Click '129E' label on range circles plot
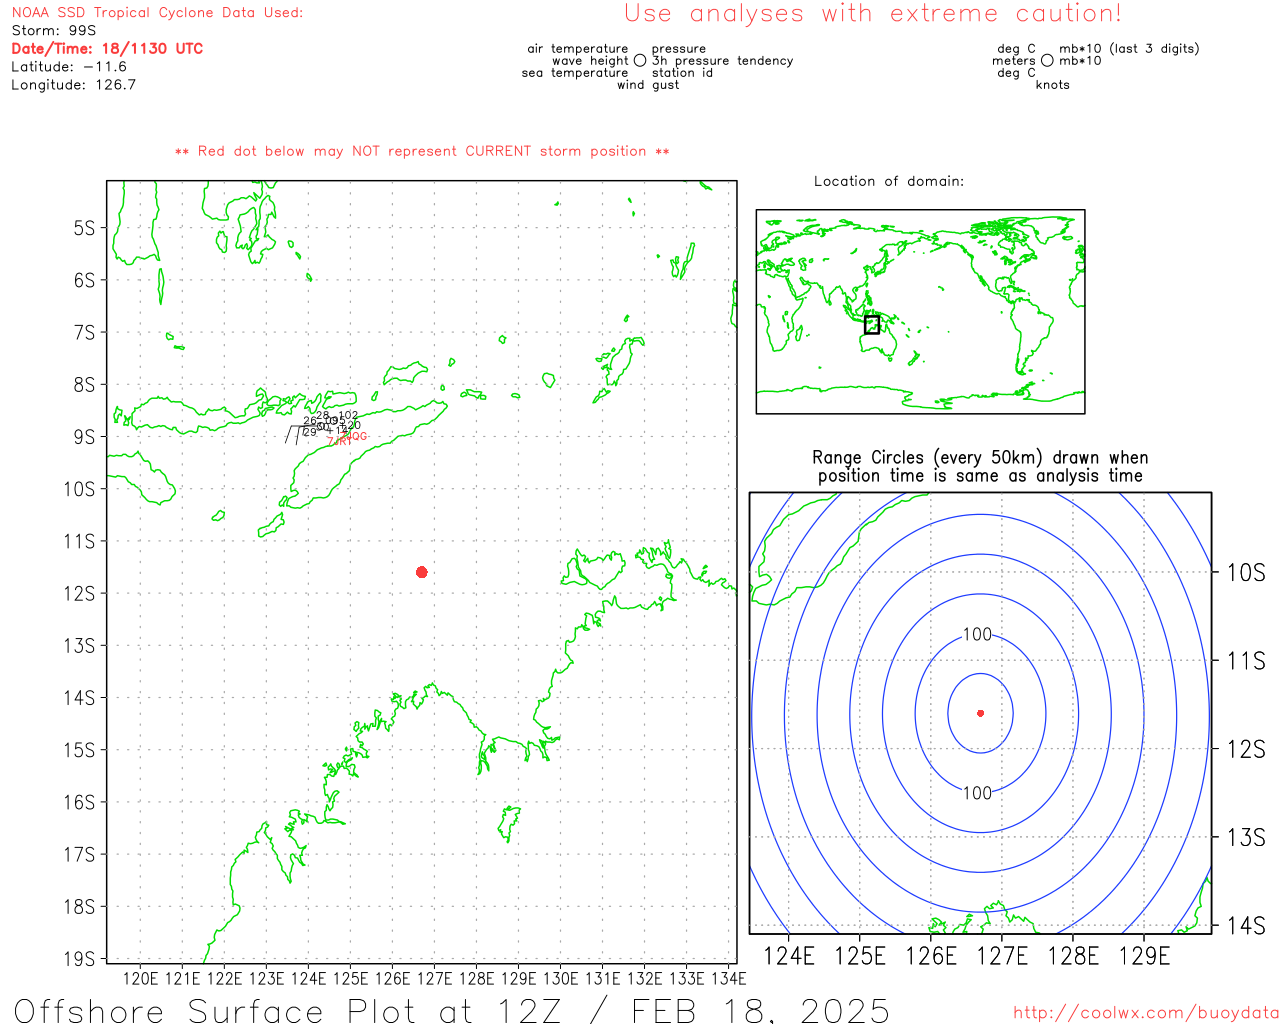1280x1024 pixels. 1144,957
